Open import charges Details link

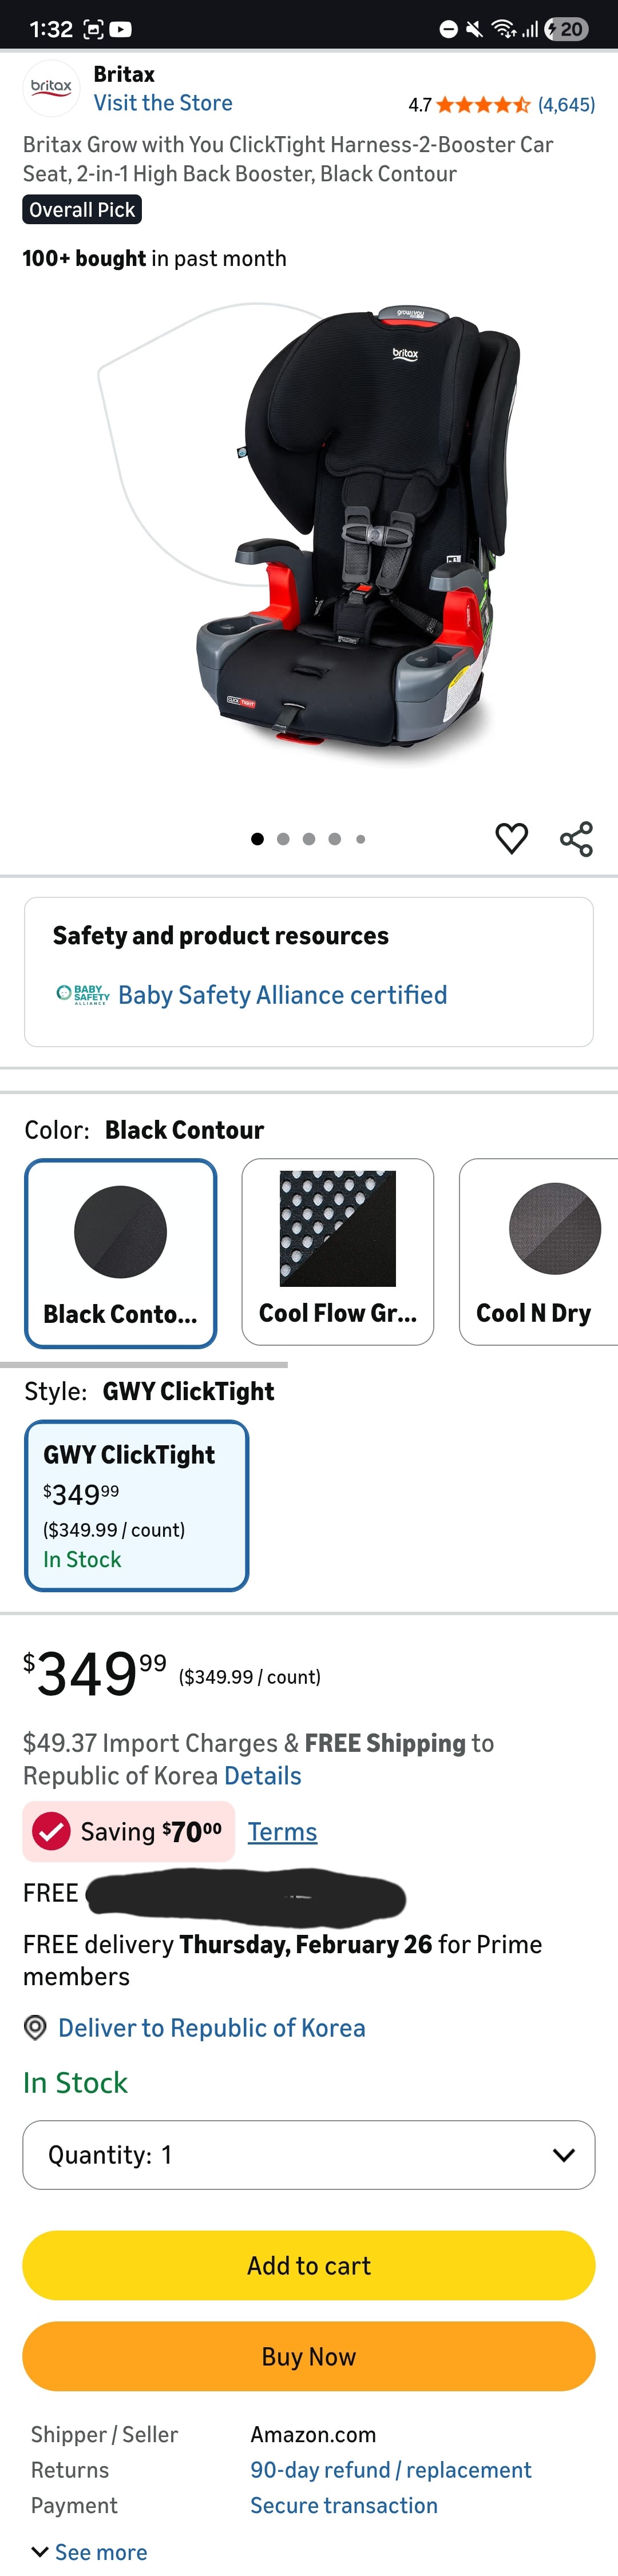coord(263,1775)
